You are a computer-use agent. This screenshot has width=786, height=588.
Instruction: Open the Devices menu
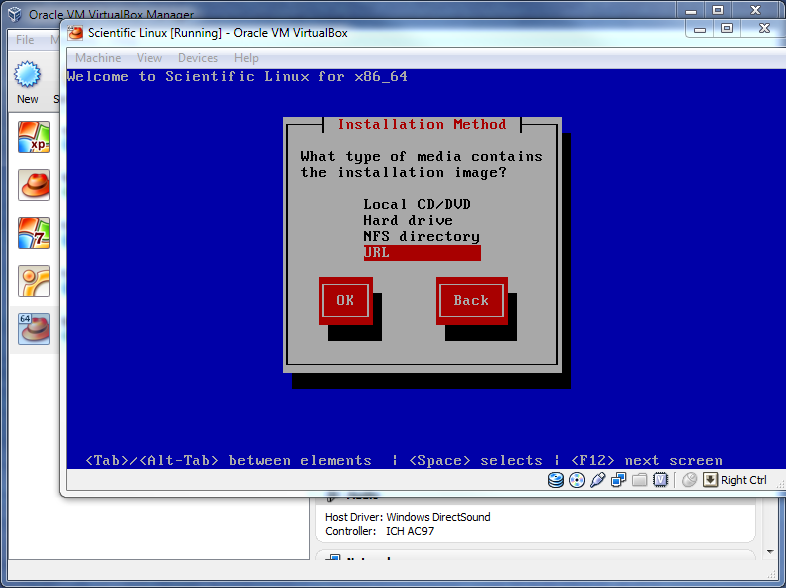(x=198, y=58)
